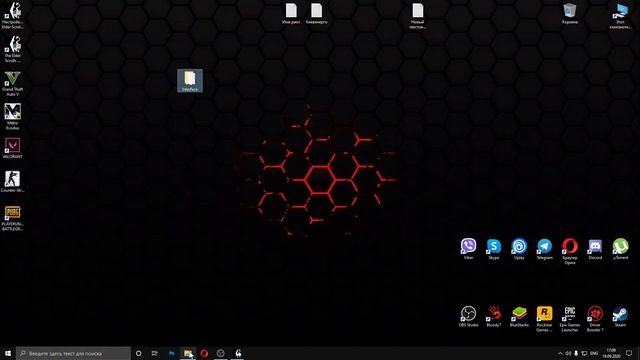
Task: Select the new text document file at desktop top
Action: coord(418,16)
